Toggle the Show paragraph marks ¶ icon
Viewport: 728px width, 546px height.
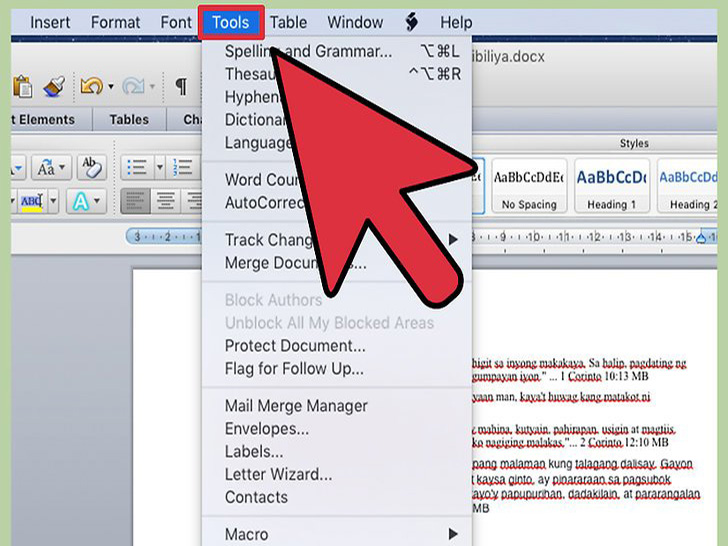181,86
